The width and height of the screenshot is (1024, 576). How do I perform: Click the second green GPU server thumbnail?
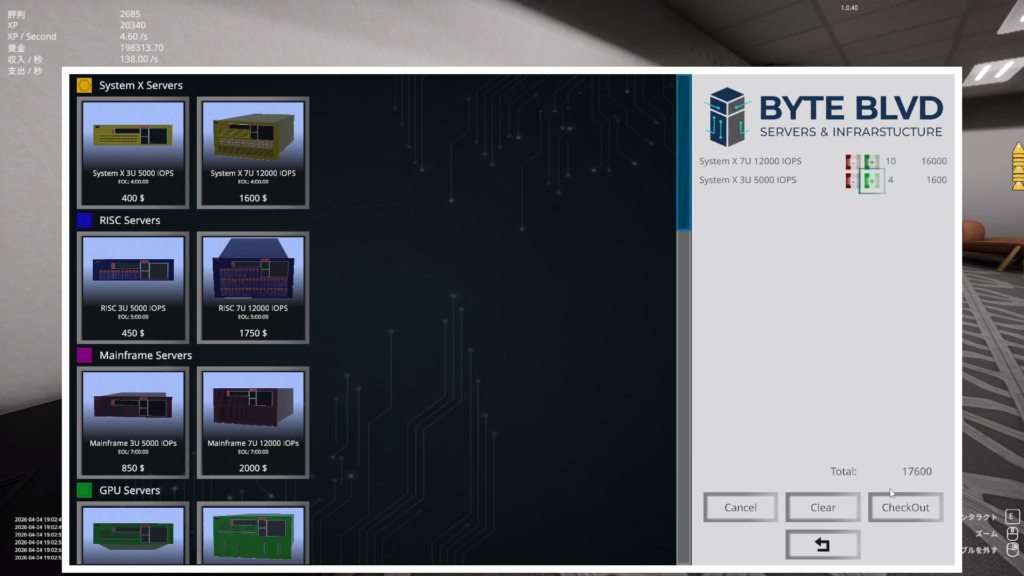252,534
